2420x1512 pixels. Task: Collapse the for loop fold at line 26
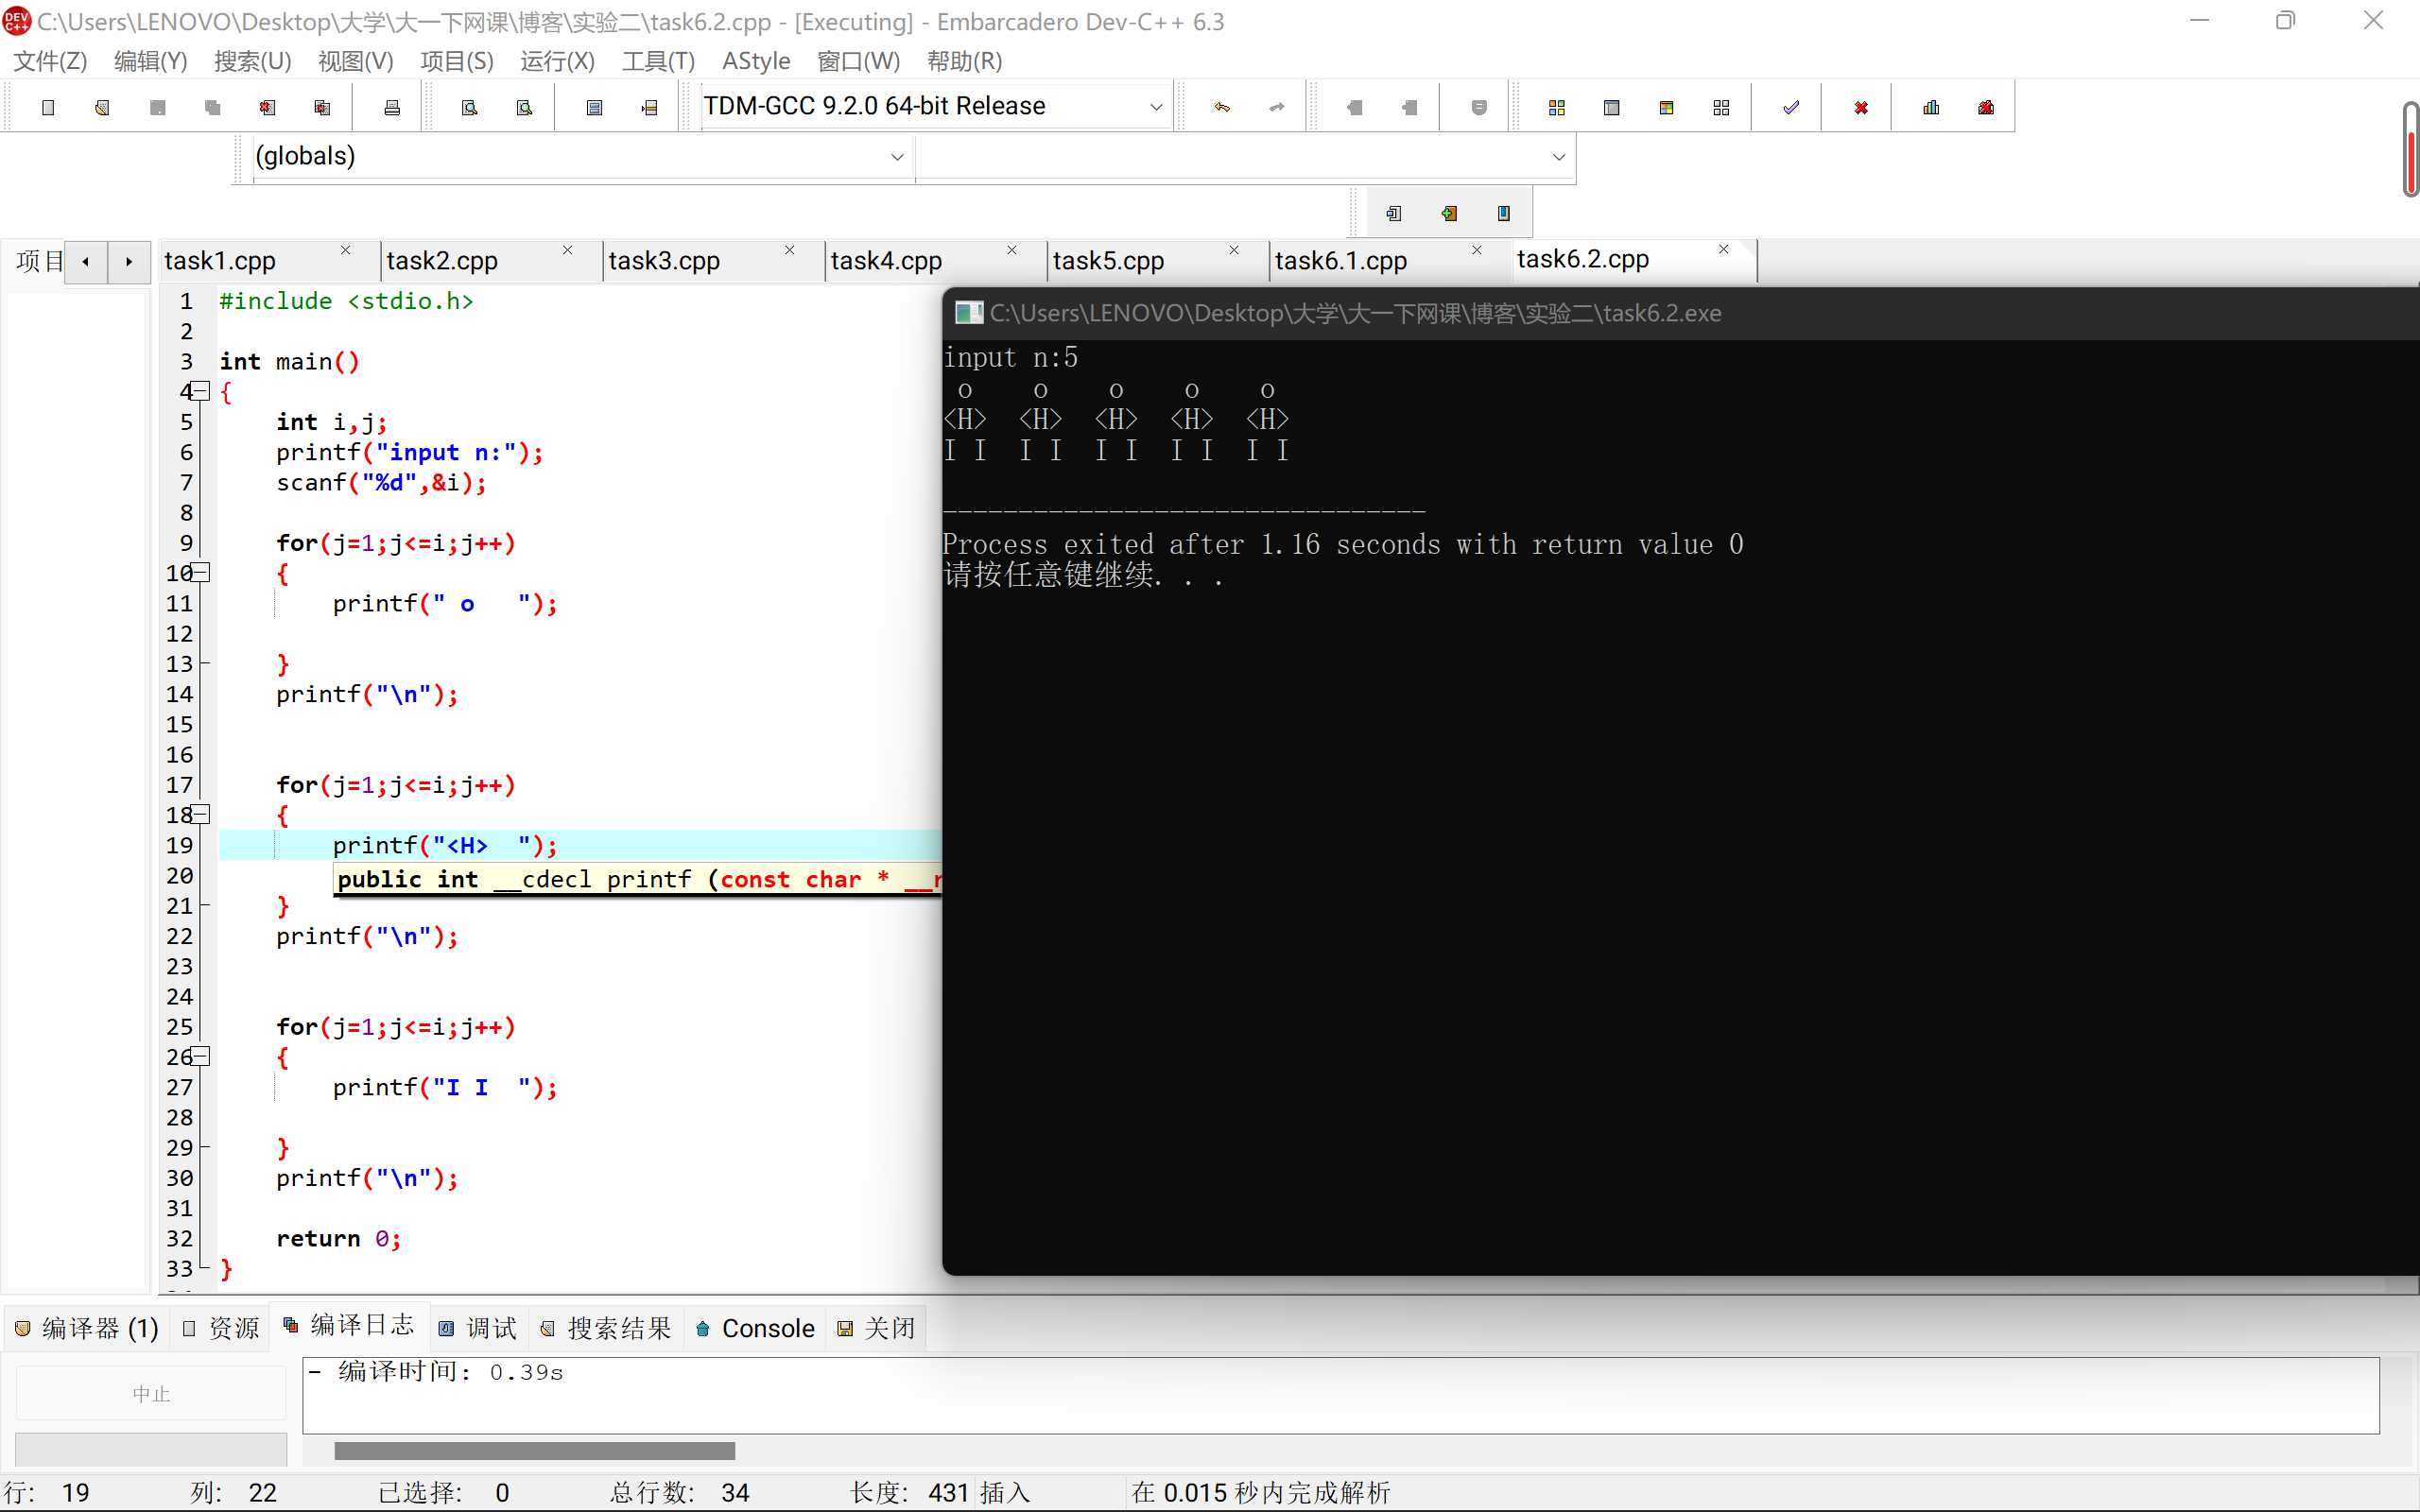201,1056
